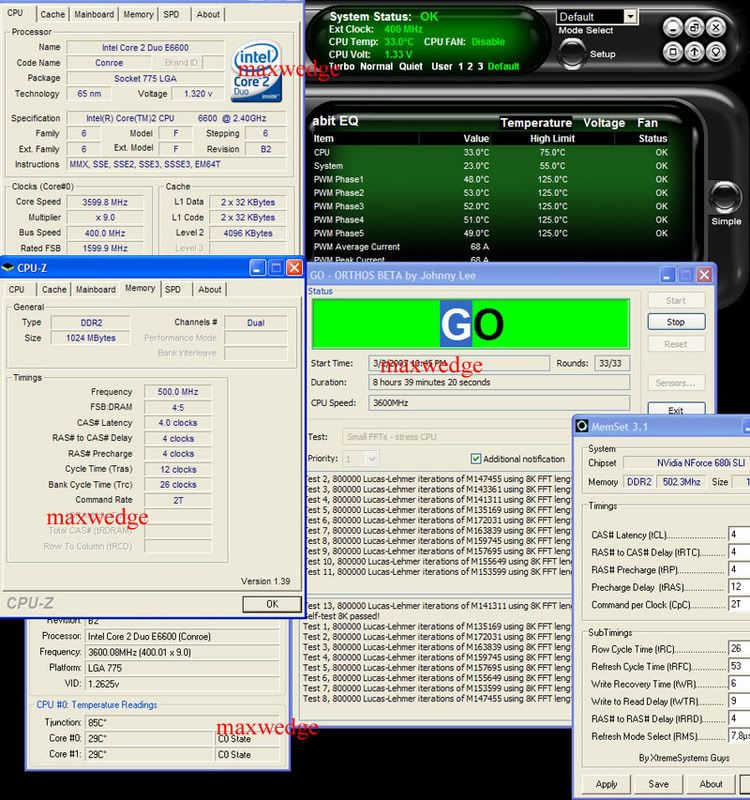Click the round minimize icon in abit EQ
Viewport: 750px width, 800px height.
tap(672, 27)
